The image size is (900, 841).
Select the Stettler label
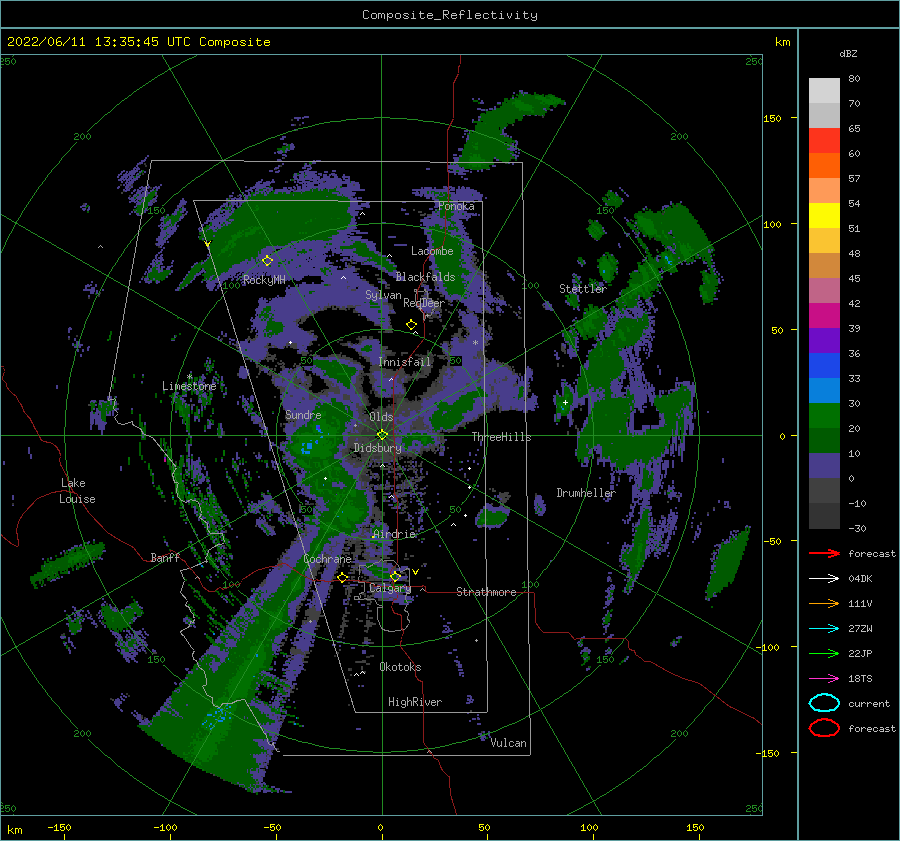click(x=583, y=289)
